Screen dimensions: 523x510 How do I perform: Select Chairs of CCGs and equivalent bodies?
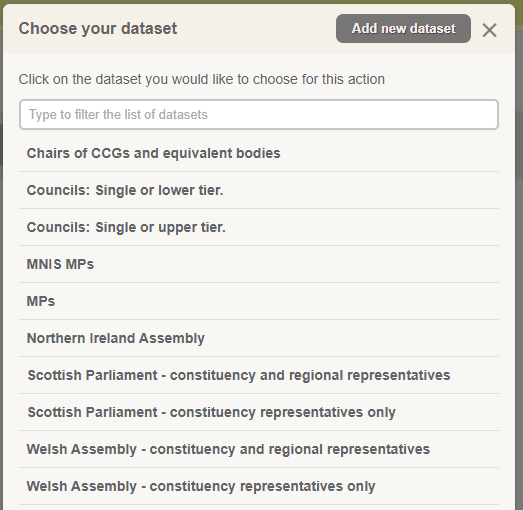click(259, 153)
